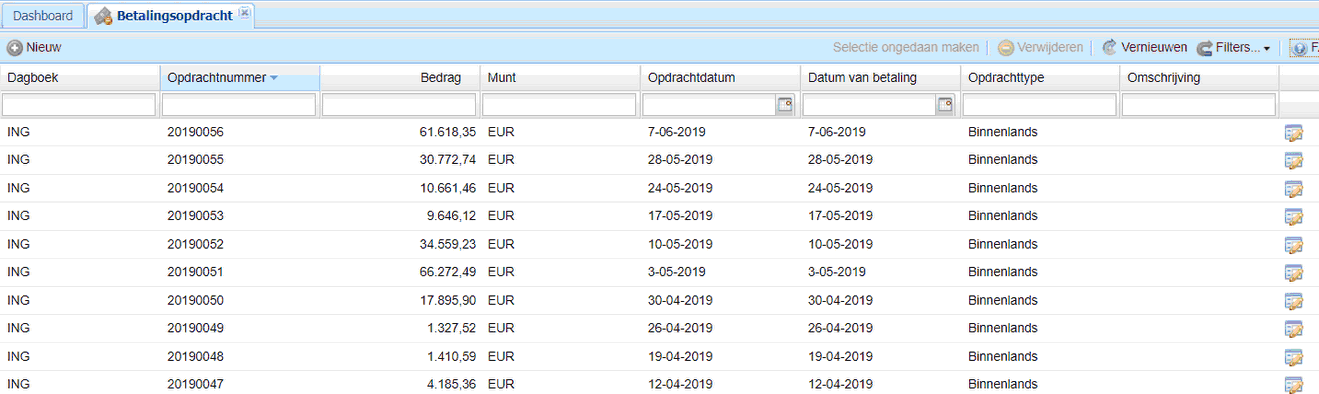Click order date 24-05-2019
This screenshot has width=1319, height=394.
(x=680, y=188)
